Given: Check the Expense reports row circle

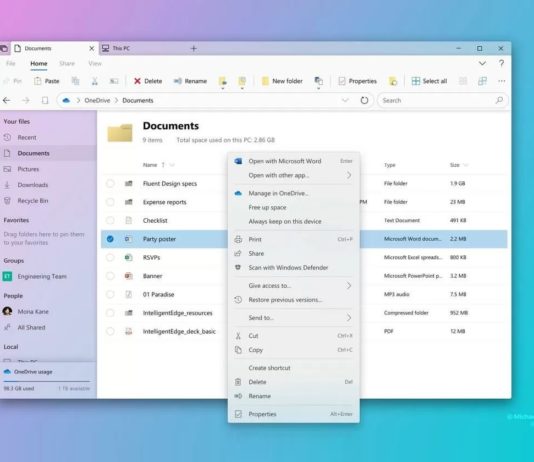Looking at the screenshot, I should click(110, 202).
